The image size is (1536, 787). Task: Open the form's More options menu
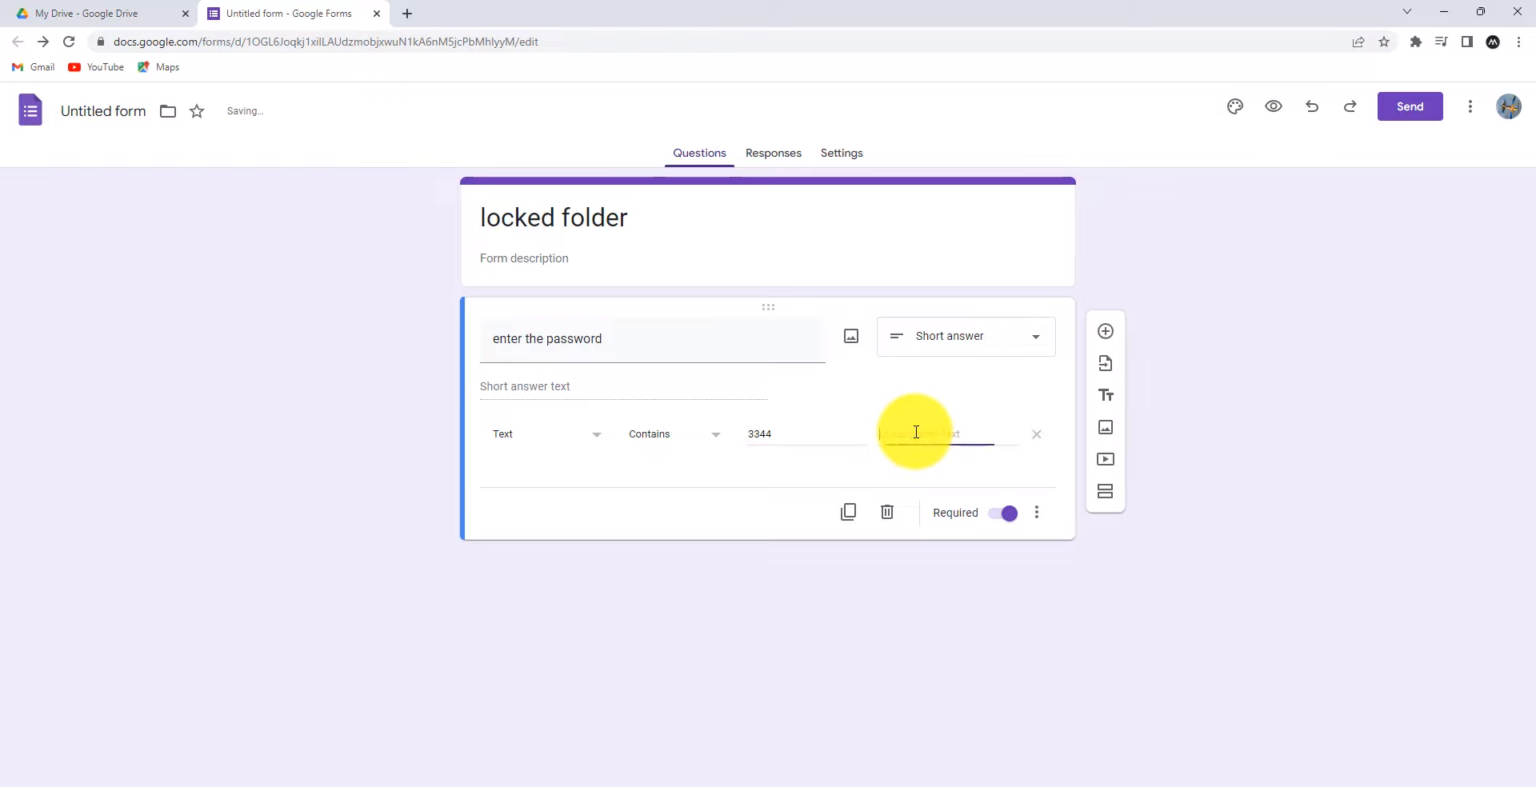pyautogui.click(x=1470, y=107)
